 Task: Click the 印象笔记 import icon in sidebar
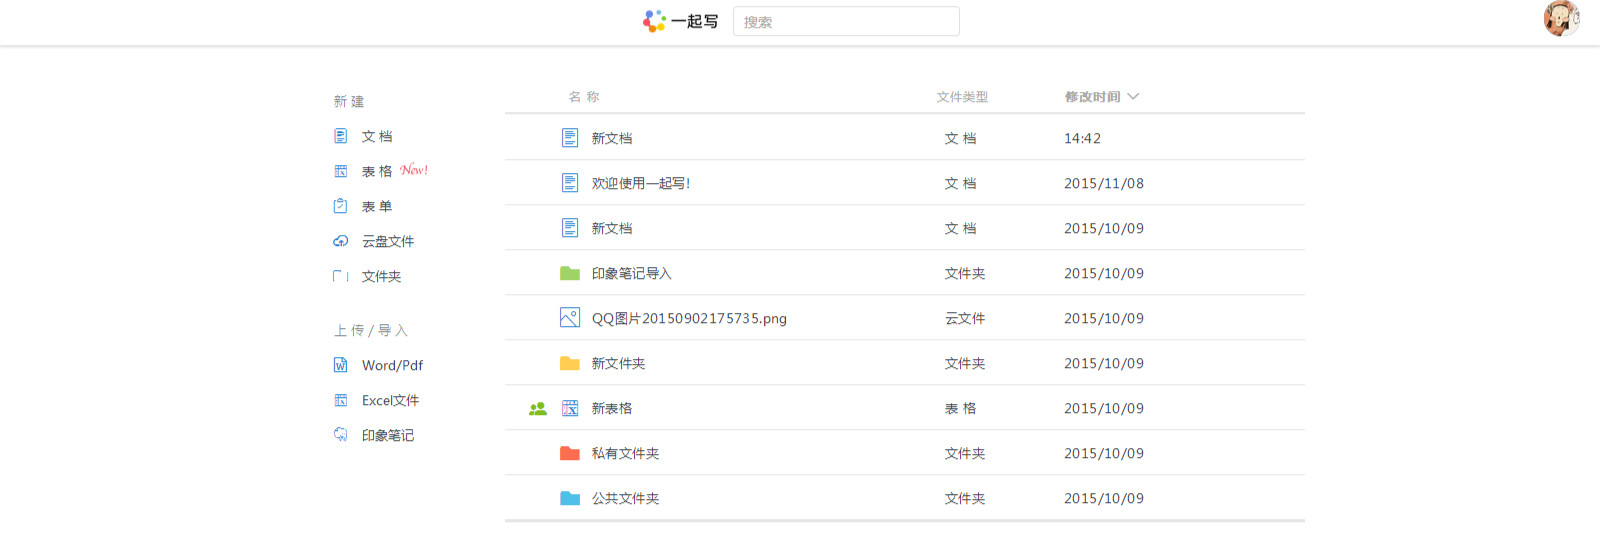point(341,435)
